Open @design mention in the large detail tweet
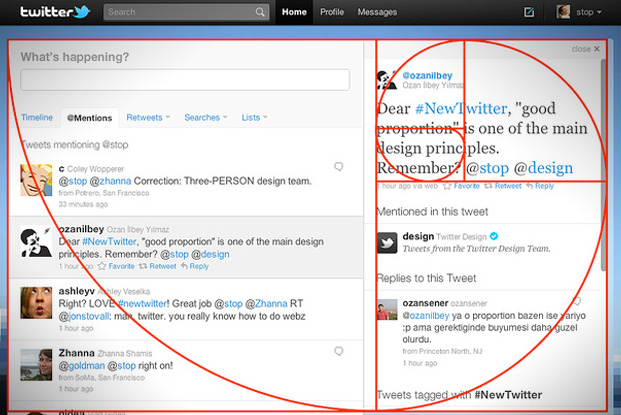Screen dimensions: 621x415 tap(543, 168)
